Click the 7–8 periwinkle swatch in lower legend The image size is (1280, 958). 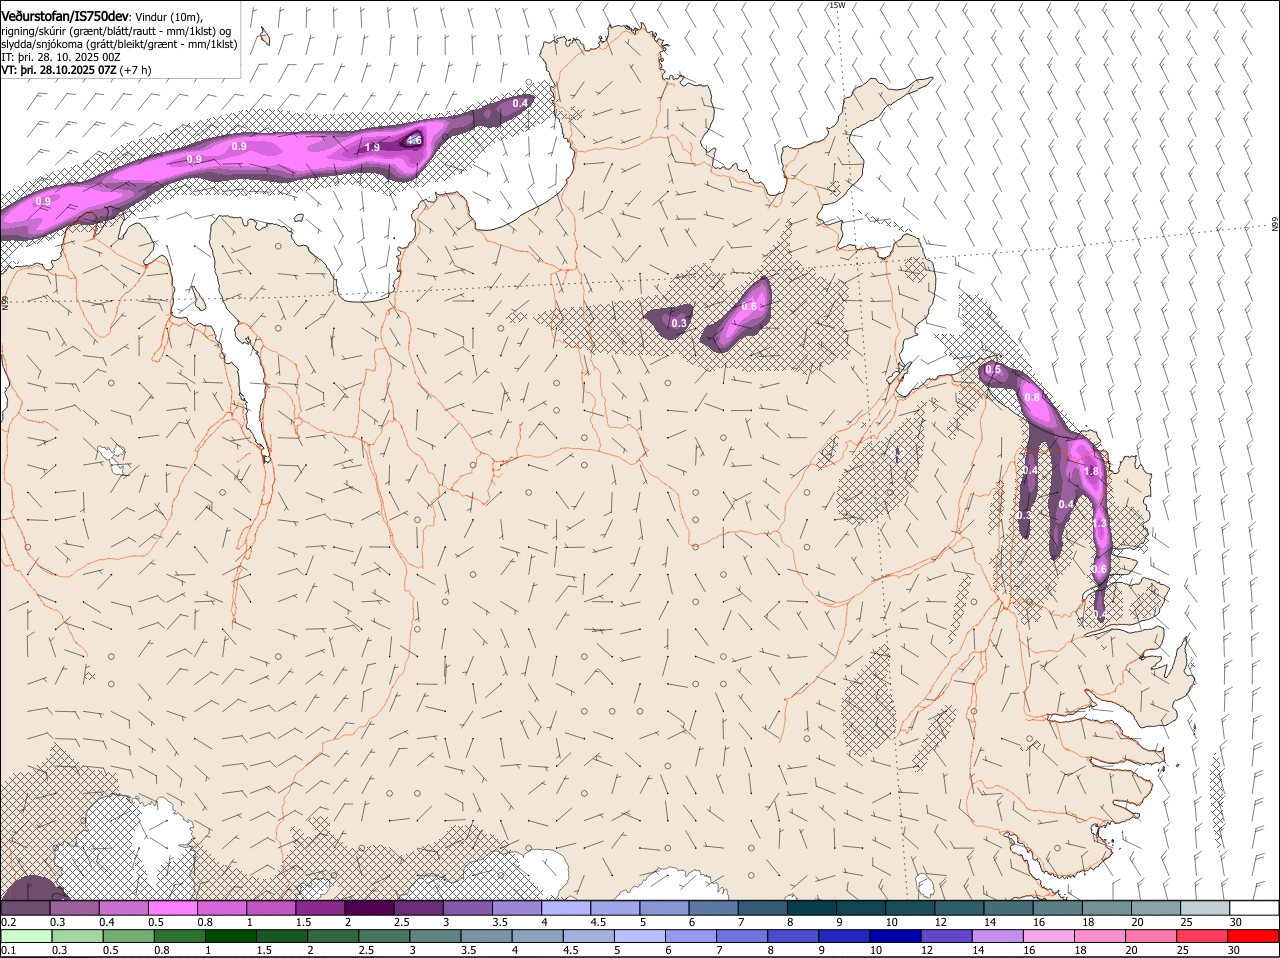[742, 936]
